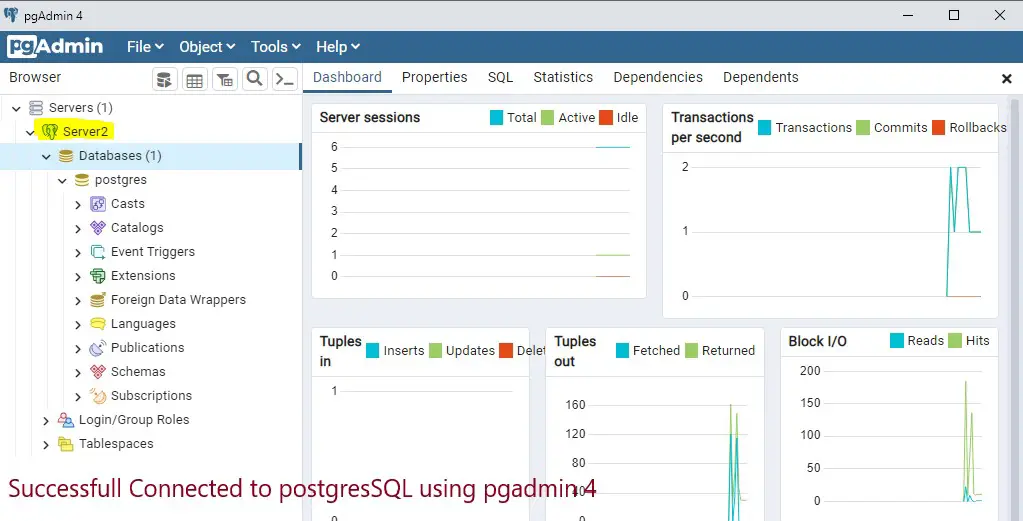Toggle the Inserts legend swatch
The height and width of the screenshot is (521, 1023).
point(373,350)
